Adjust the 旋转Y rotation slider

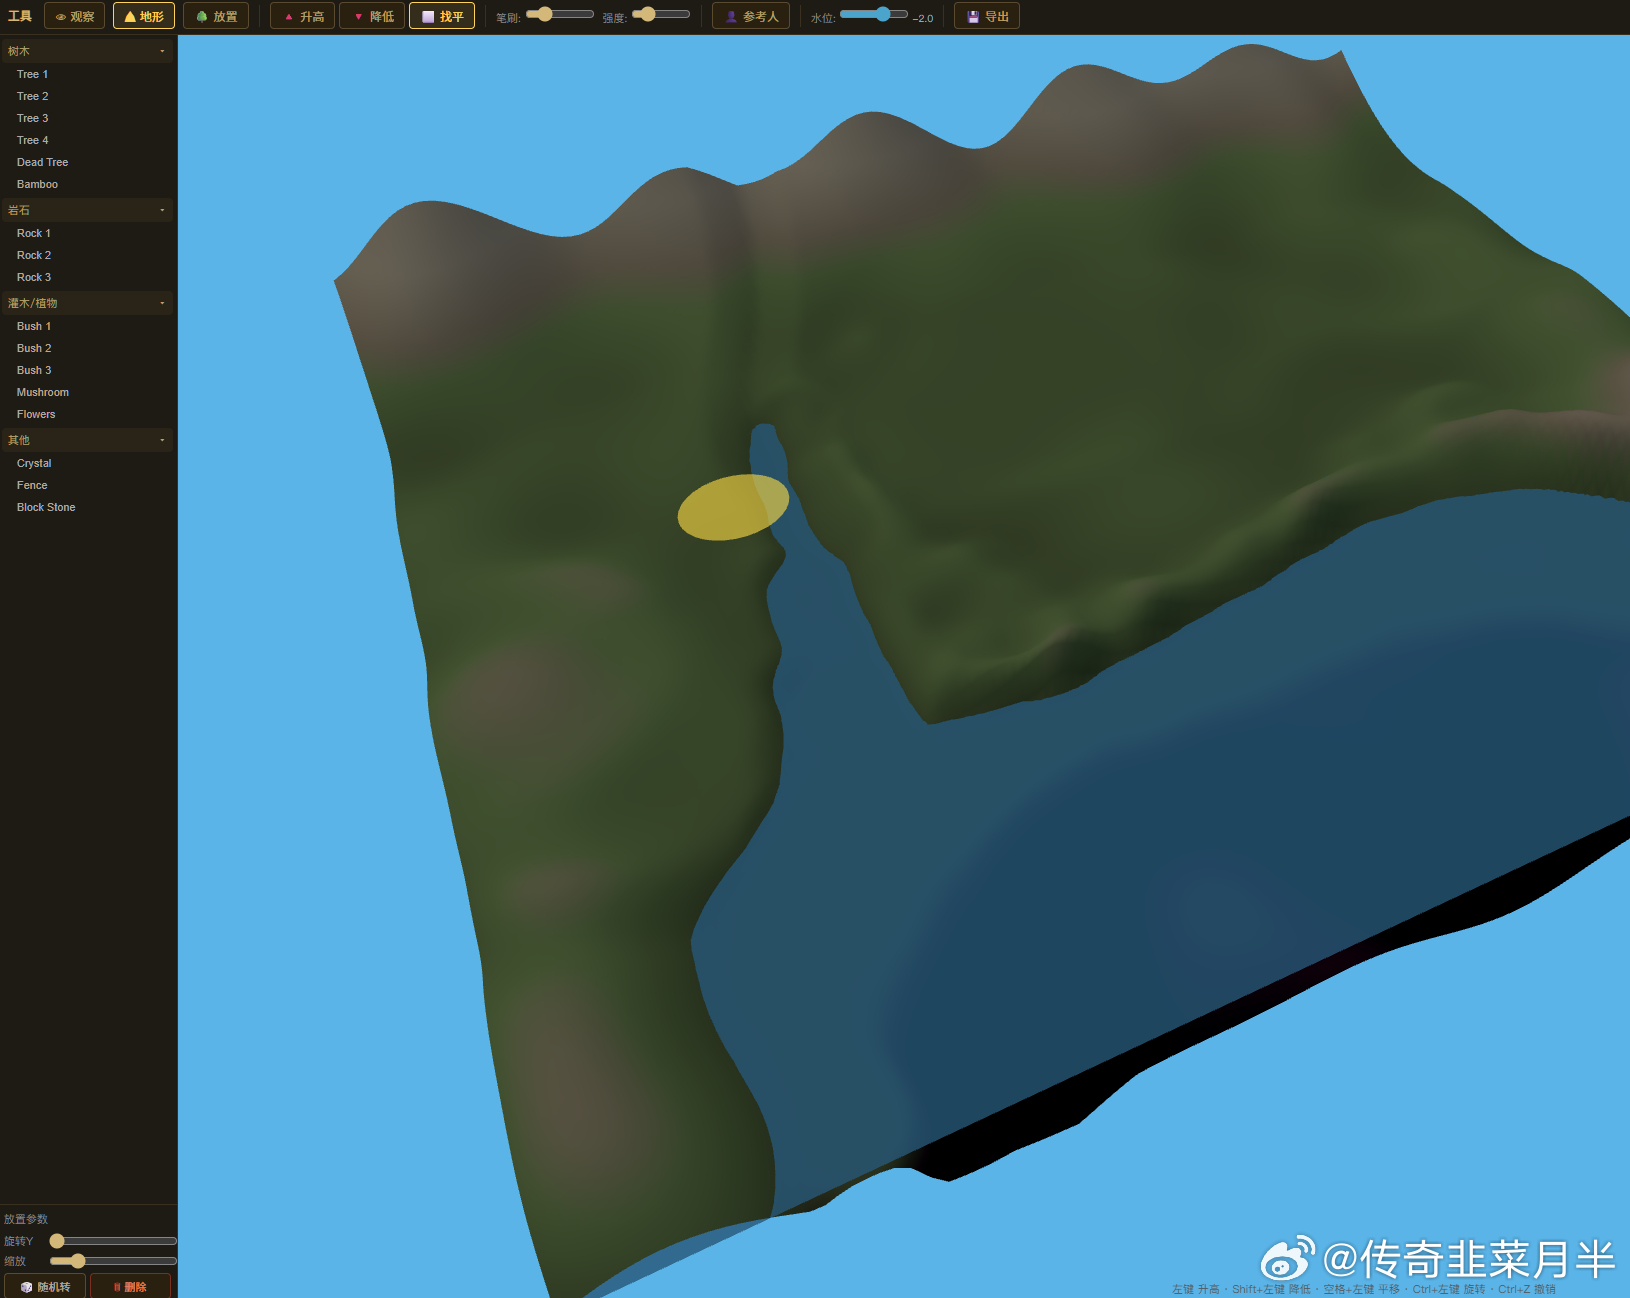(x=113, y=1241)
